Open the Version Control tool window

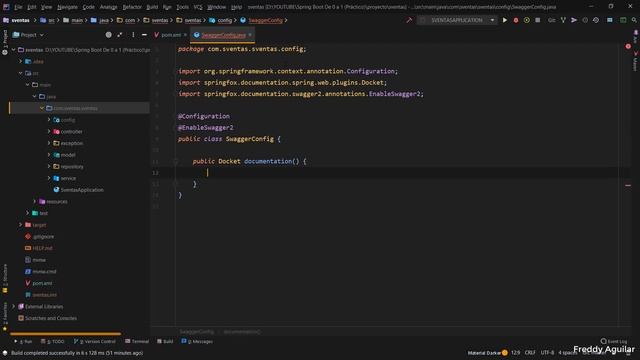click(x=95, y=341)
